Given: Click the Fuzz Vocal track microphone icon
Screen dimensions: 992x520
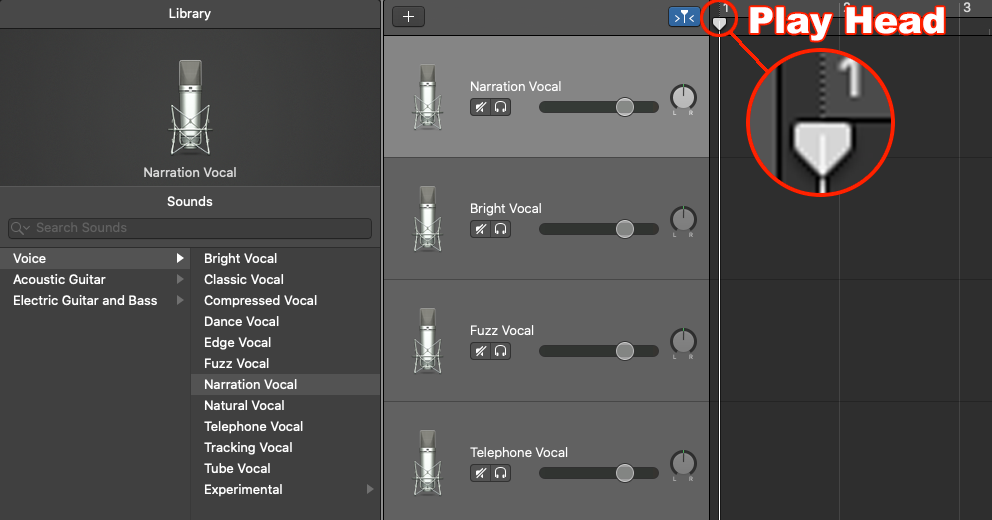Looking at the screenshot, I should [428, 341].
